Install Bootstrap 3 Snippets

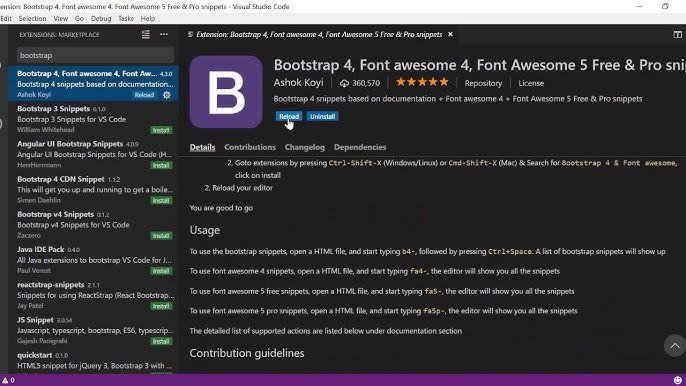click(x=161, y=130)
